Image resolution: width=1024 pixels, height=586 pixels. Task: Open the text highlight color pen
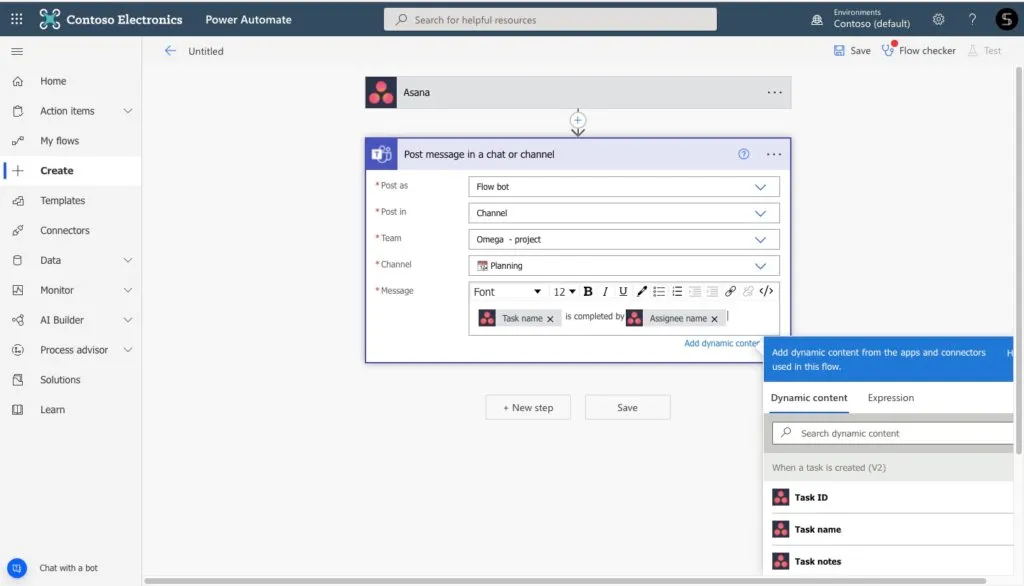point(641,291)
